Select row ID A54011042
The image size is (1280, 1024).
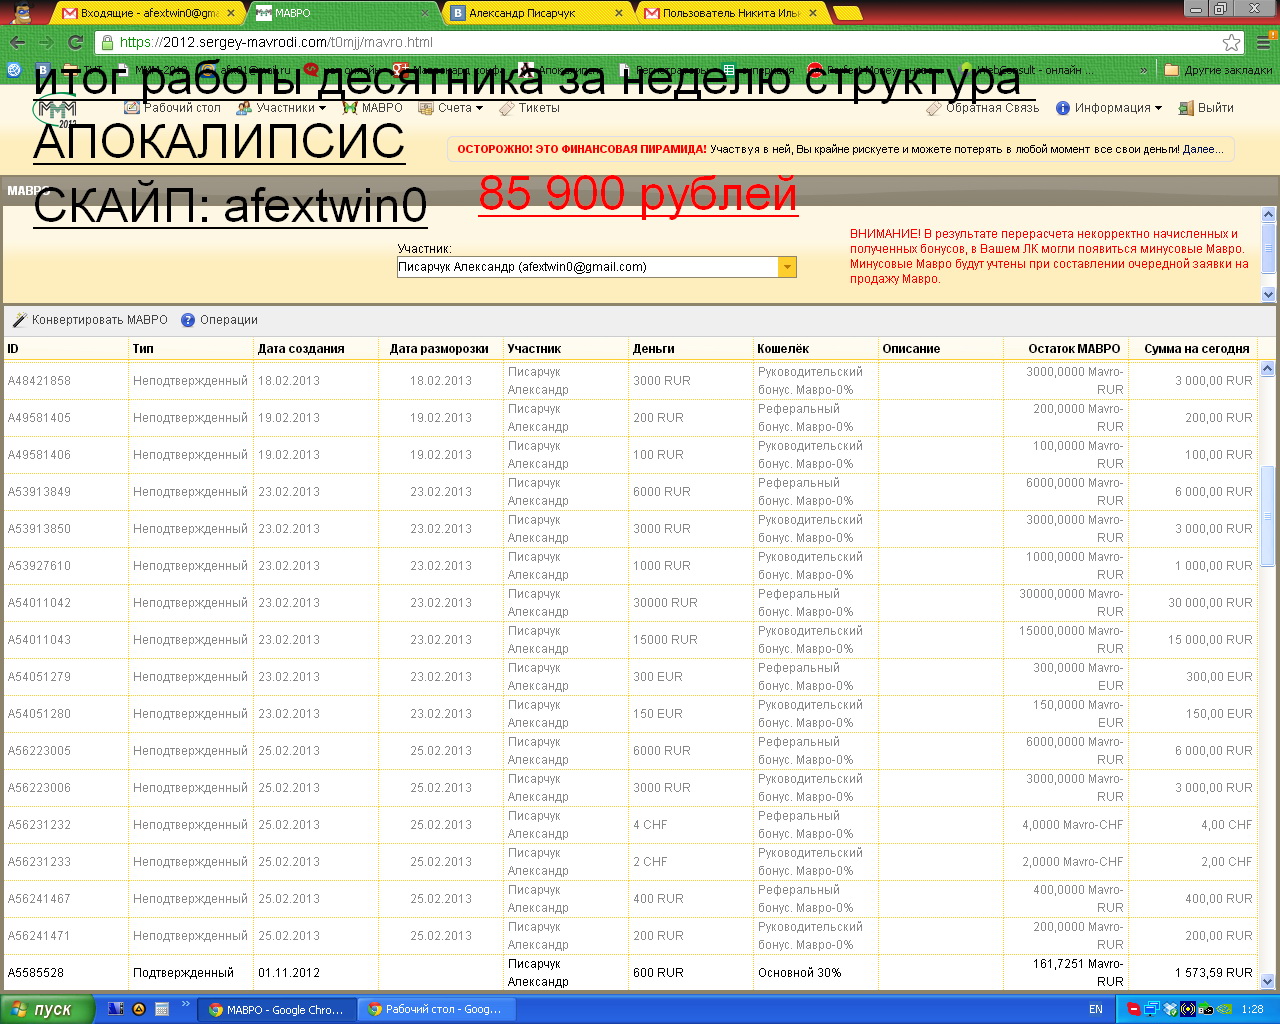click(39, 603)
